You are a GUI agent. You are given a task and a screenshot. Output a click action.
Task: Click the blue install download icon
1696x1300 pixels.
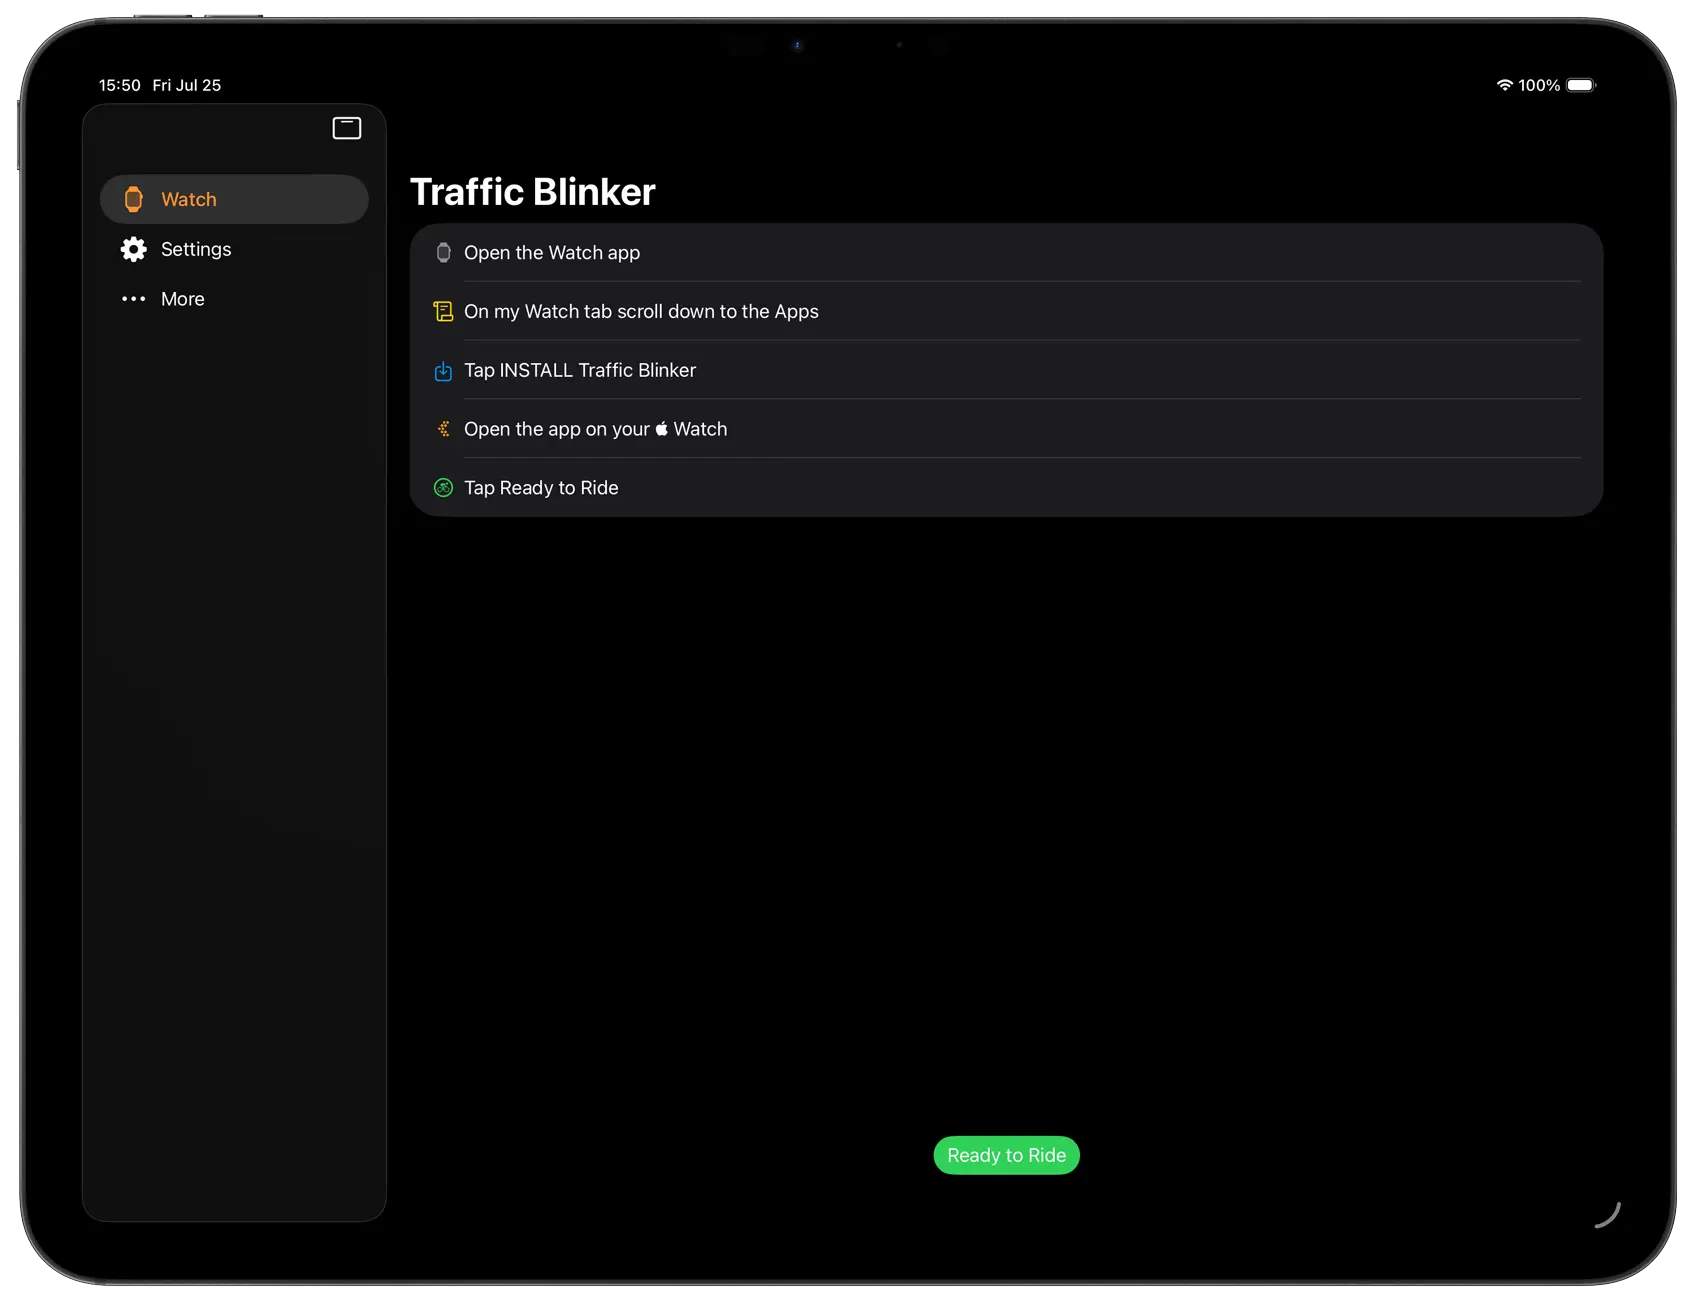(443, 371)
